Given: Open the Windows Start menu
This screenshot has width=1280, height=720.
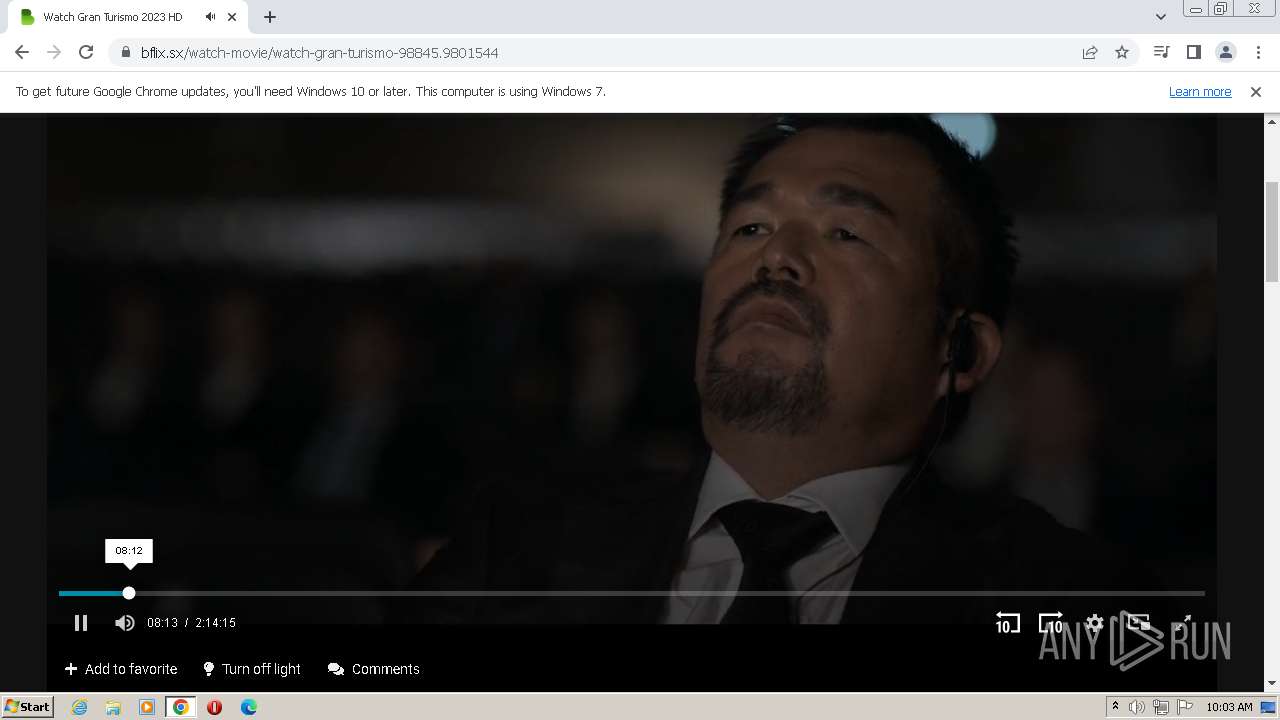Looking at the screenshot, I should pos(28,706).
